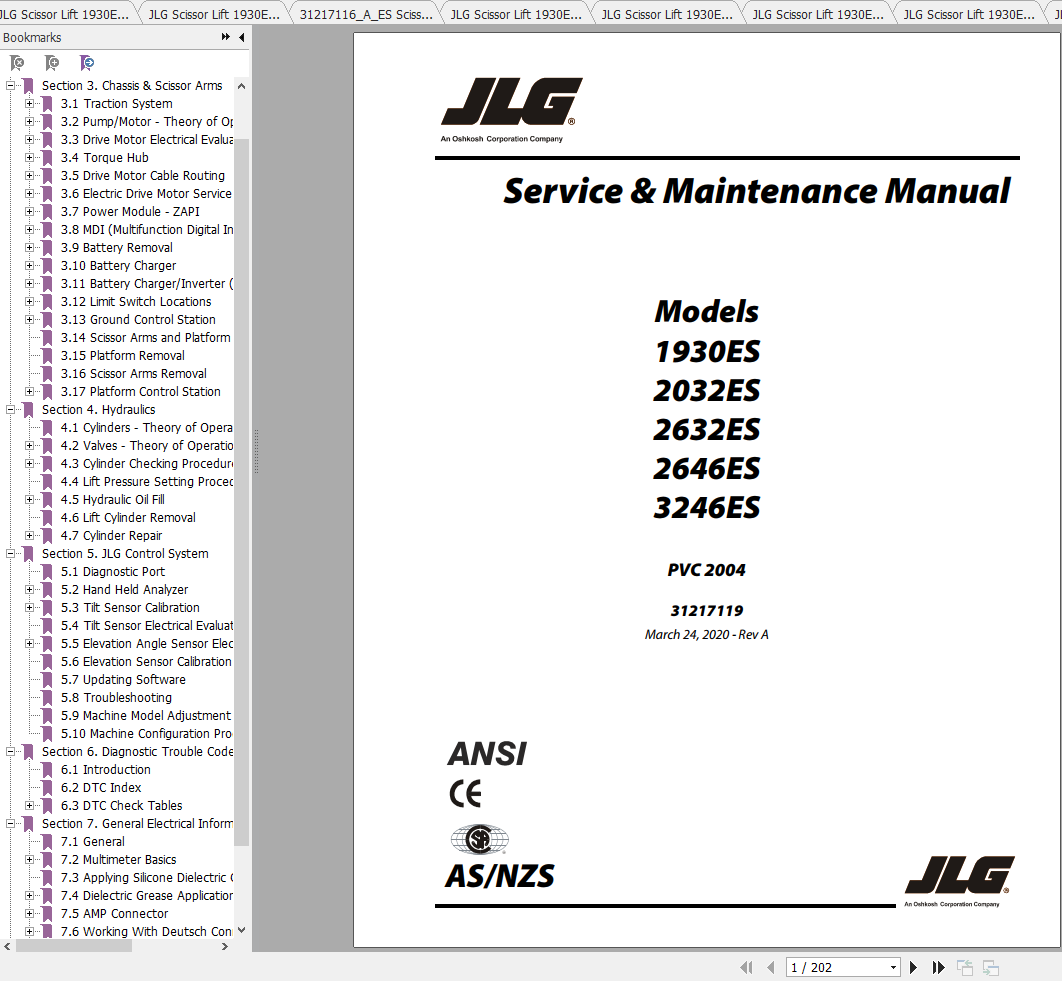This screenshot has width=1062, height=981.
Task: Click the previous view icon in status bar
Action: point(964,967)
